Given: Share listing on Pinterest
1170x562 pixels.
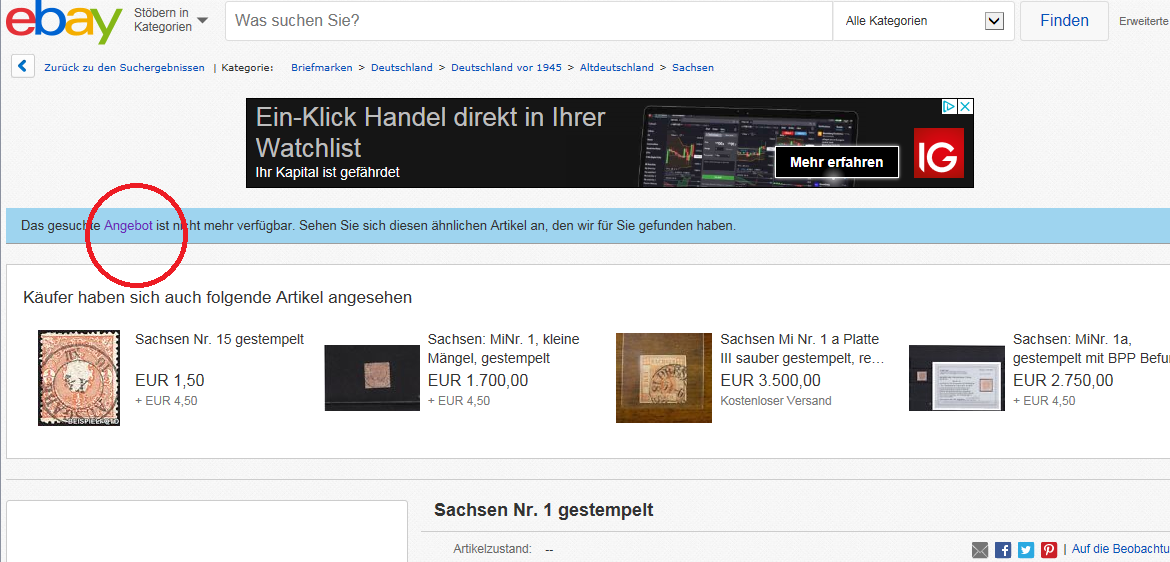Looking at the screenshot, I should (x=1049, y=550).
